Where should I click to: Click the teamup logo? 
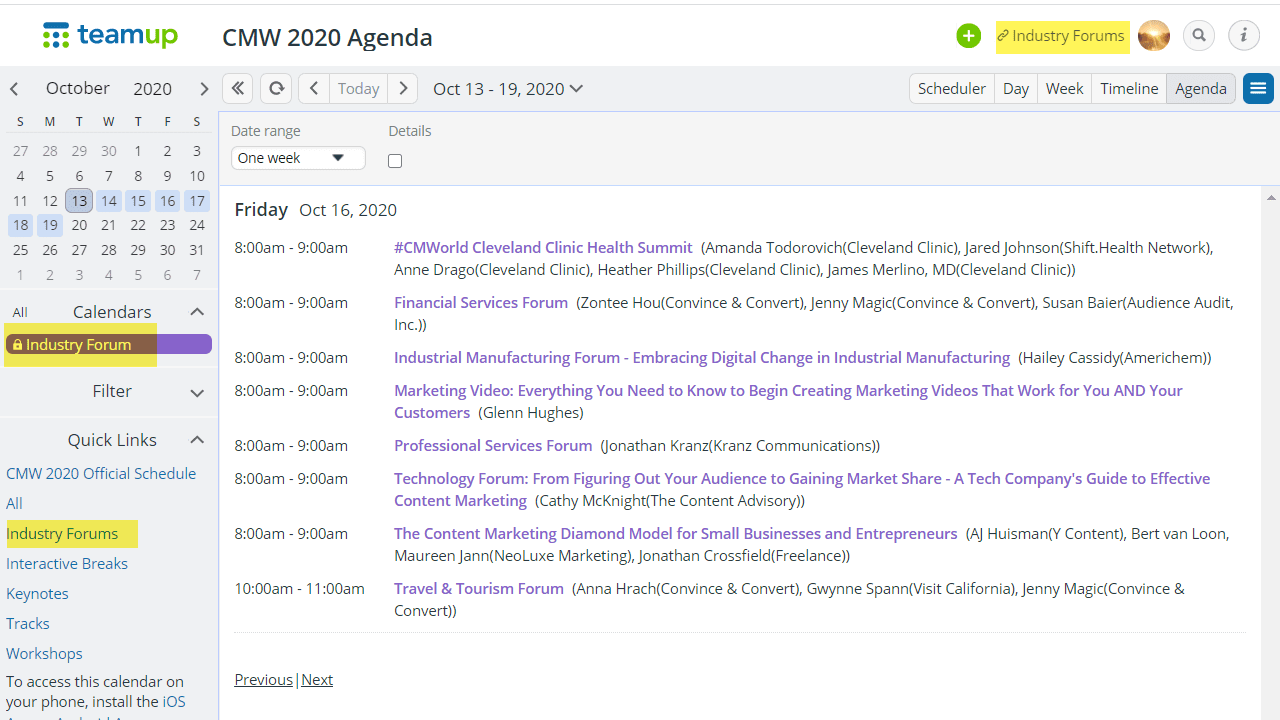pos(110,36)
